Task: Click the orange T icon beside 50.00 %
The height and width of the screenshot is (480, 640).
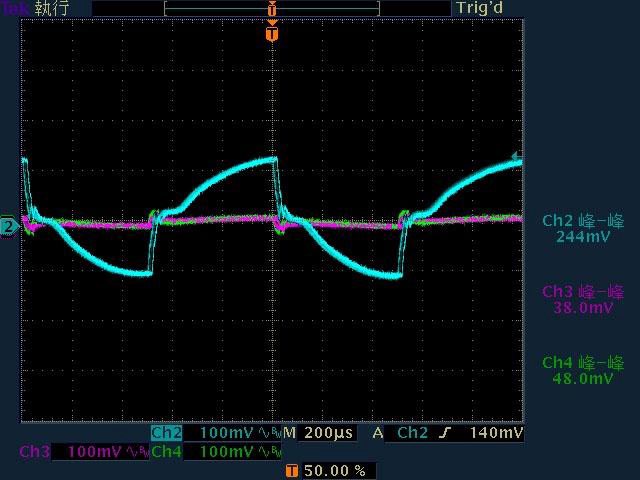Action: tap(292, 470)
